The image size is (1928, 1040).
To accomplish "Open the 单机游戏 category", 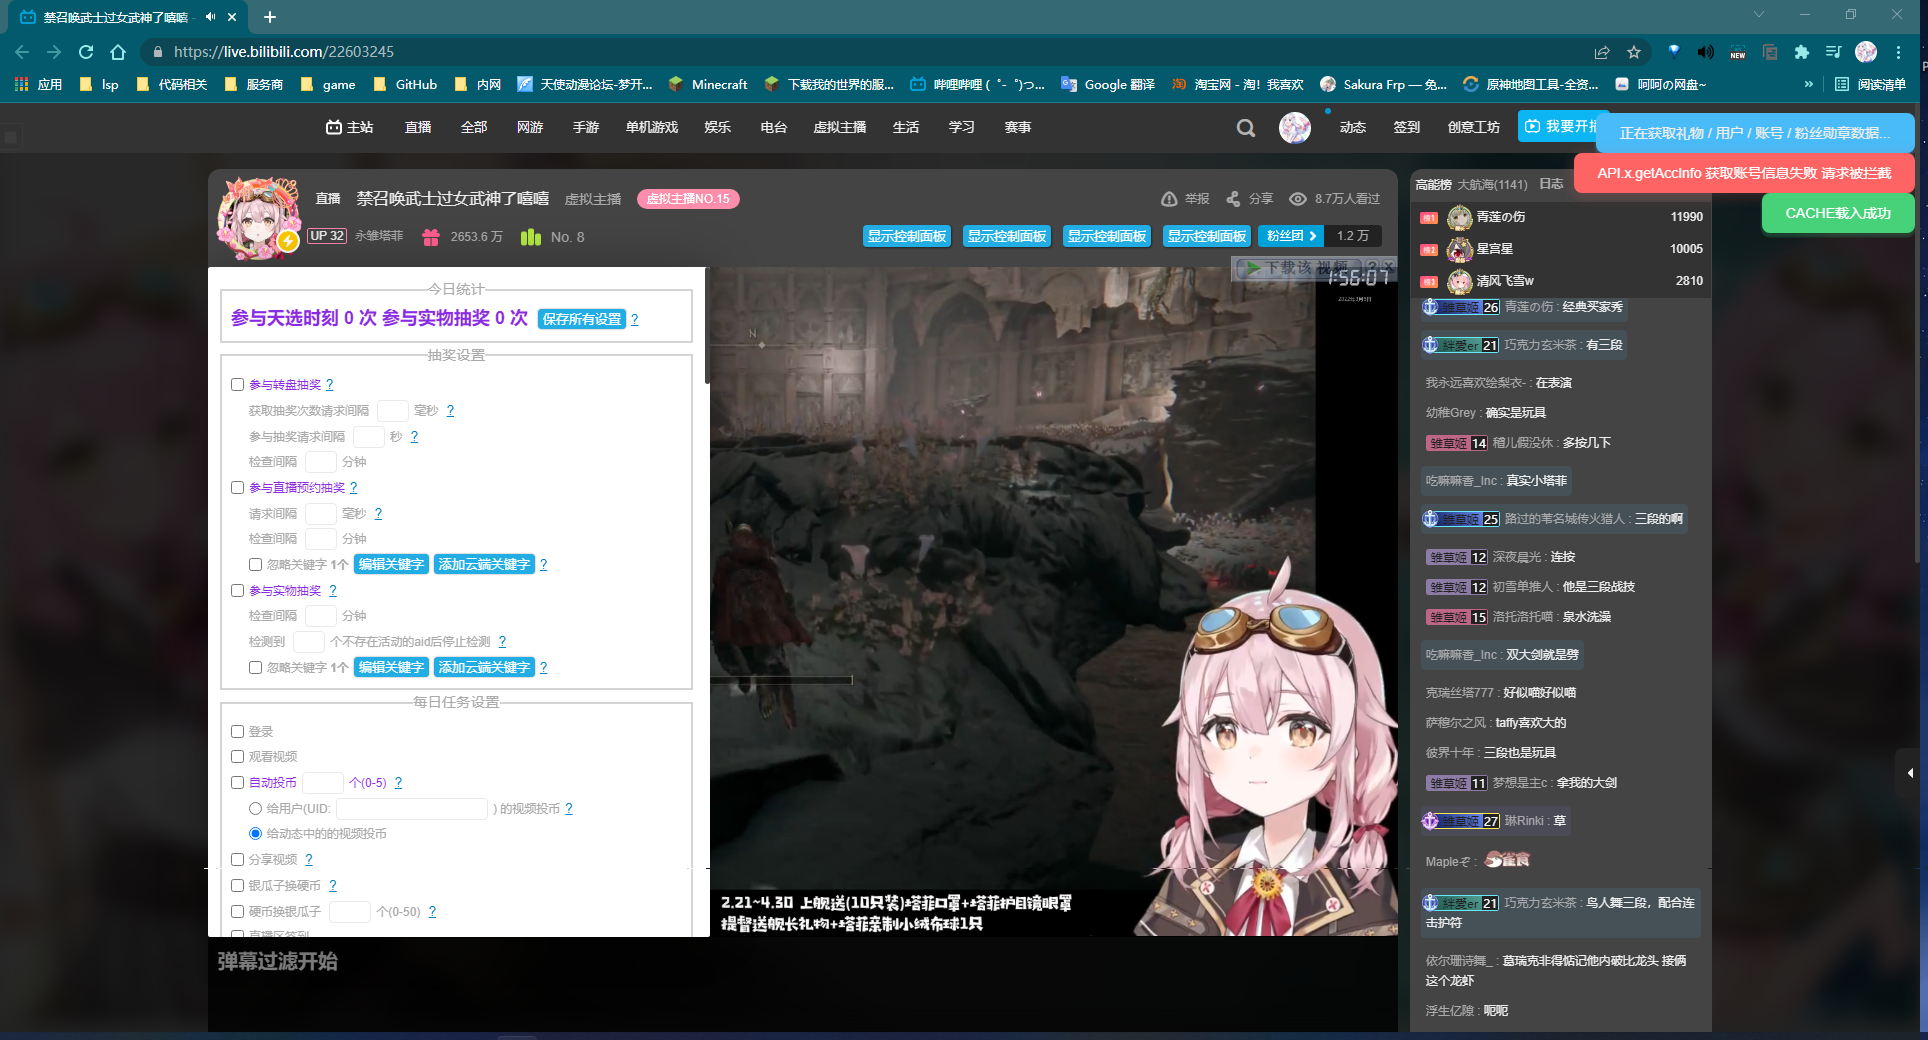I will pyautogui.click(x=652, y=128).
